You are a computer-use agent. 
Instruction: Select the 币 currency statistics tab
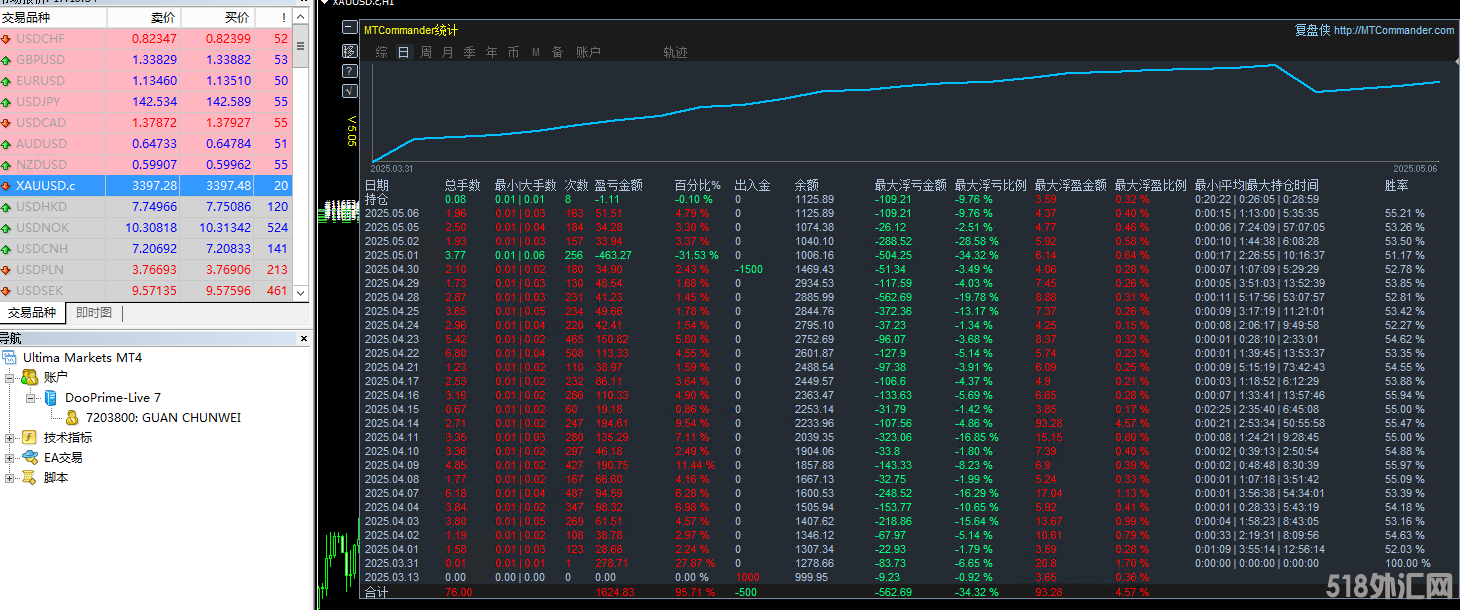coord(514,52)
